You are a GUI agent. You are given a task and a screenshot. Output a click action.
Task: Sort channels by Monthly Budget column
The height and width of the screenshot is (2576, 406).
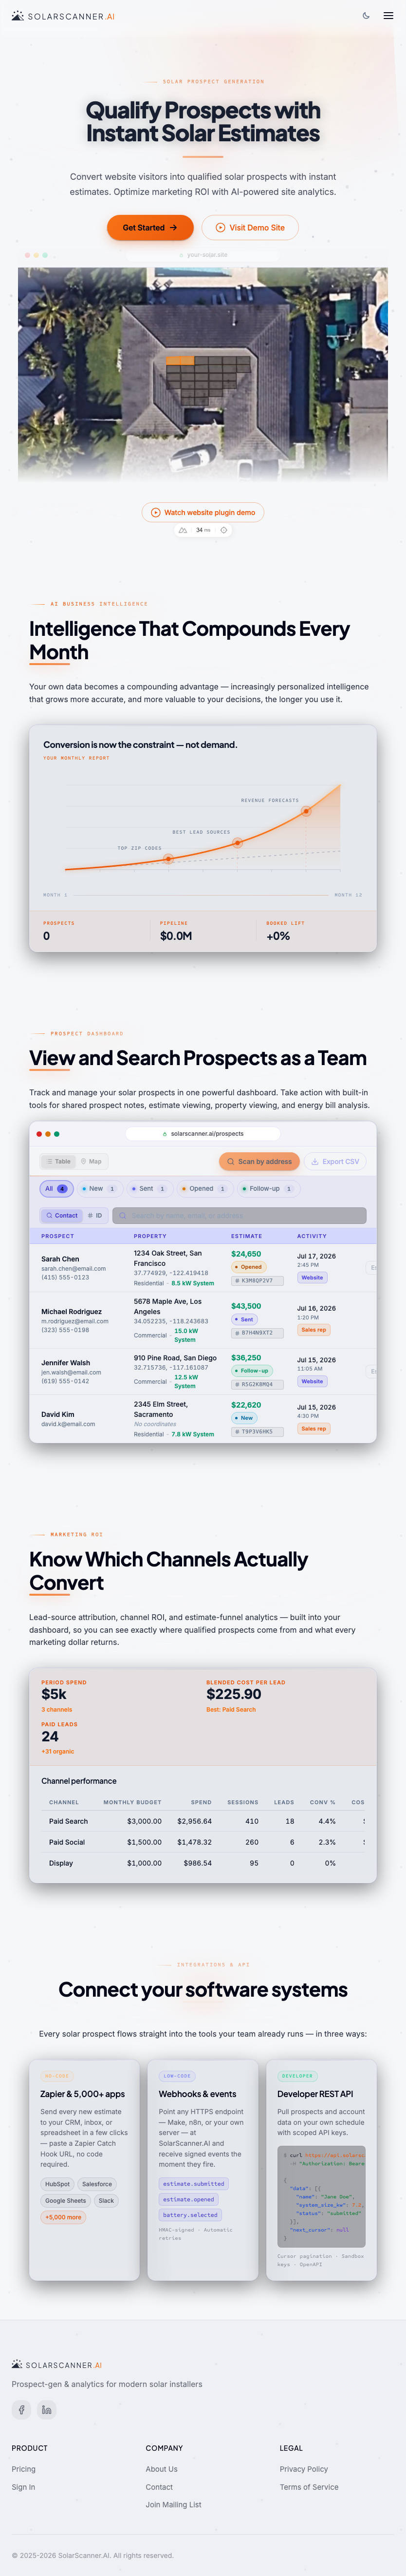click(132, 1802)
